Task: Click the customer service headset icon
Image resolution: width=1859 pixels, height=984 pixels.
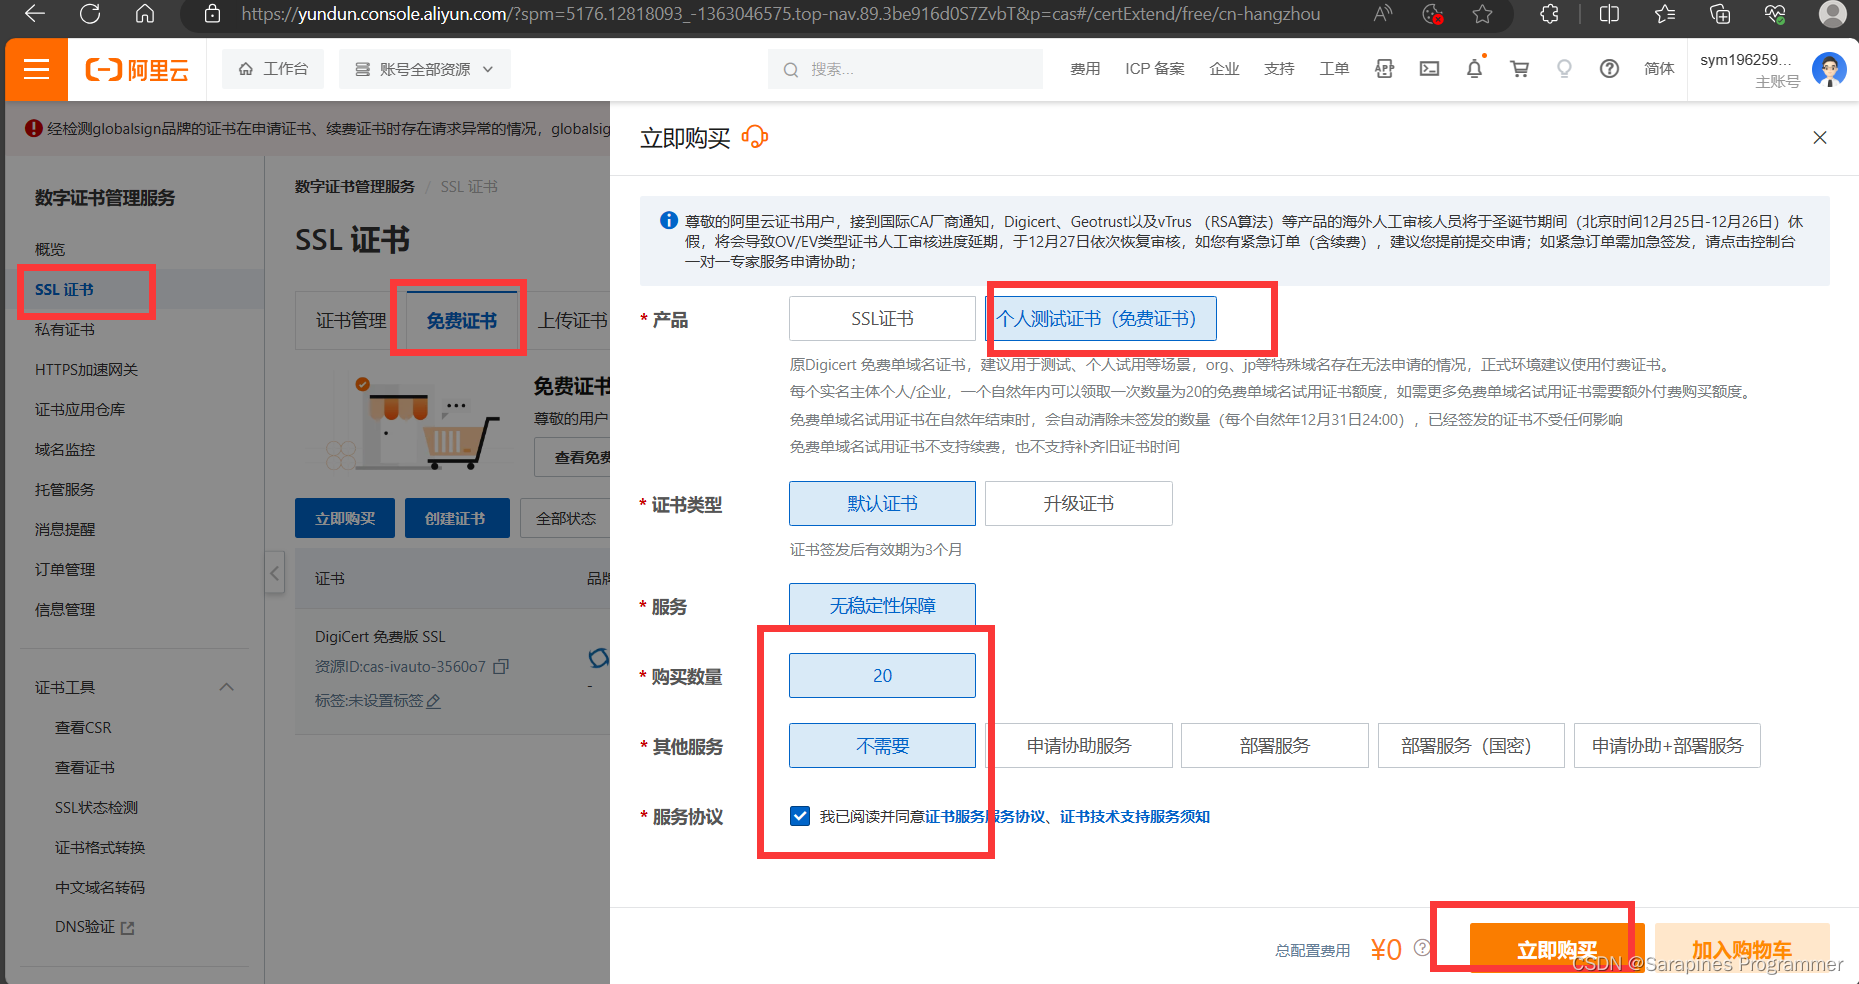Action: 755,137
